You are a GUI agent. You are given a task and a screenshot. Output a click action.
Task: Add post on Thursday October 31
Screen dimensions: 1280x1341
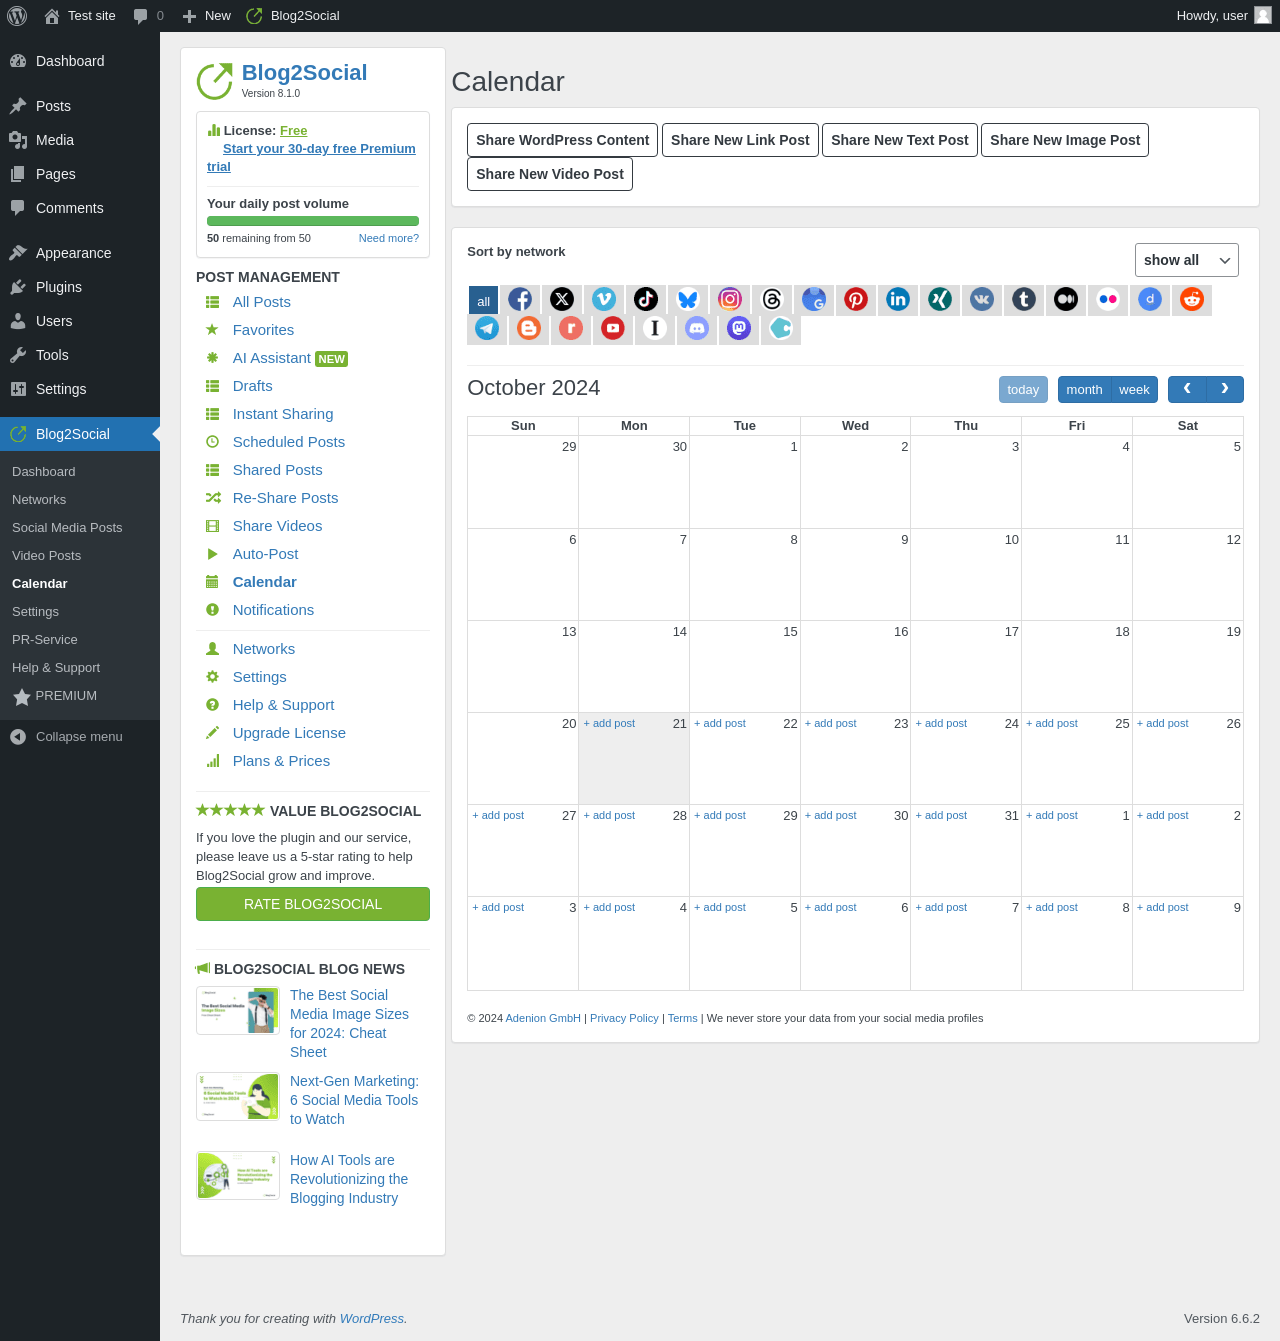(941, 815)
